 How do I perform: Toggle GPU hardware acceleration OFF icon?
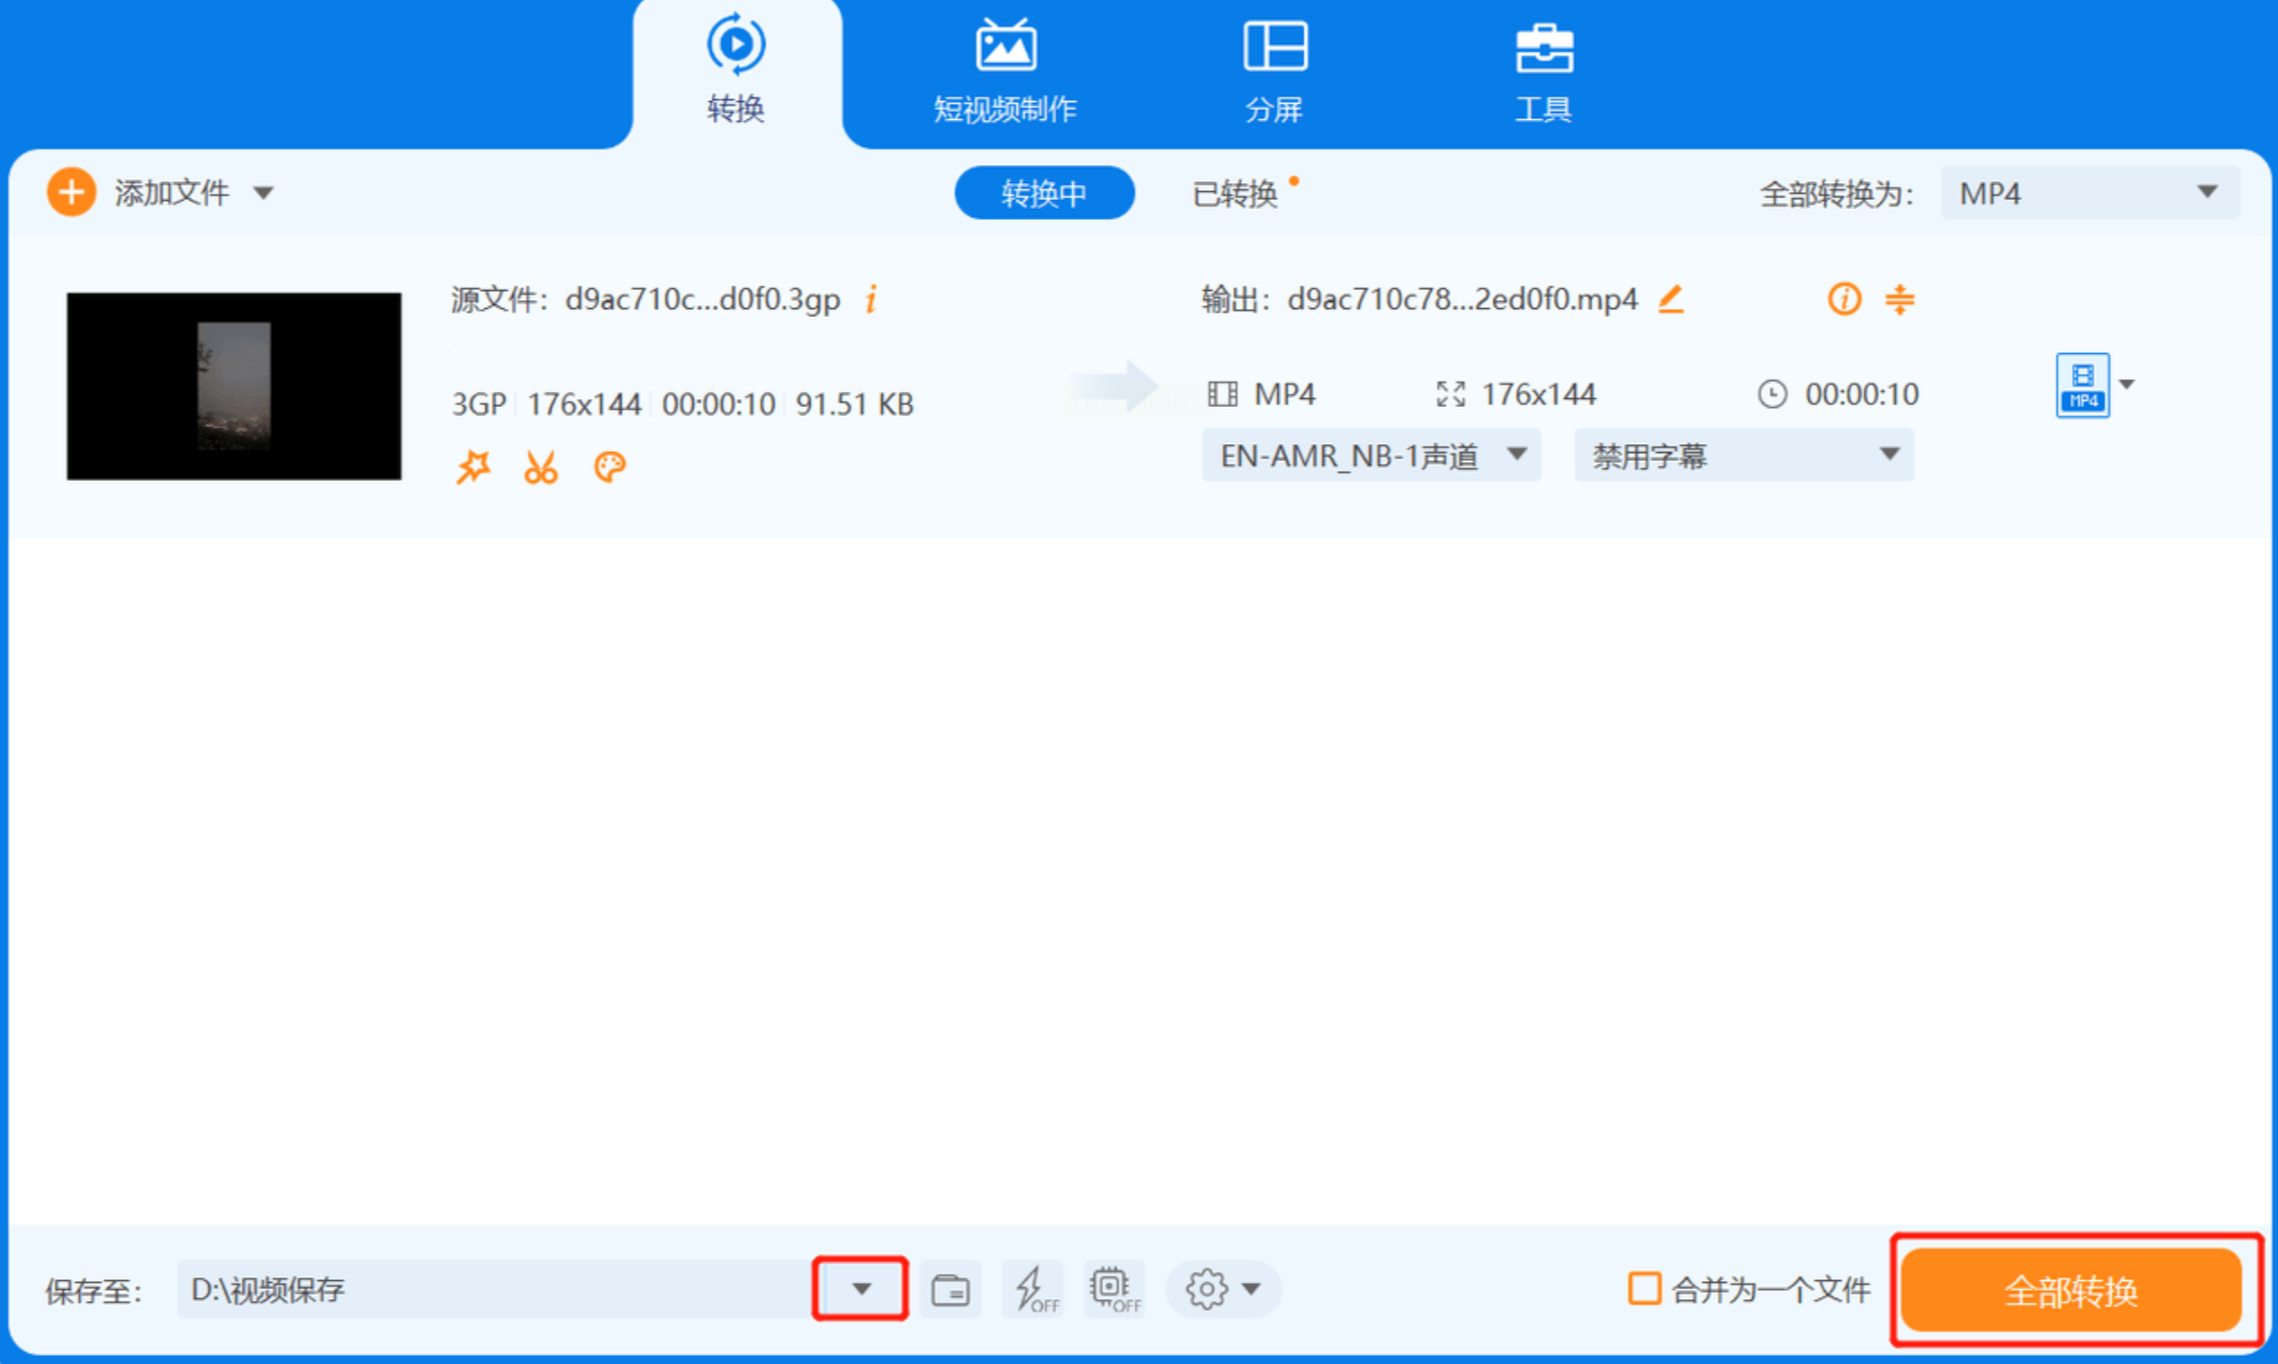[1114, 1290]
